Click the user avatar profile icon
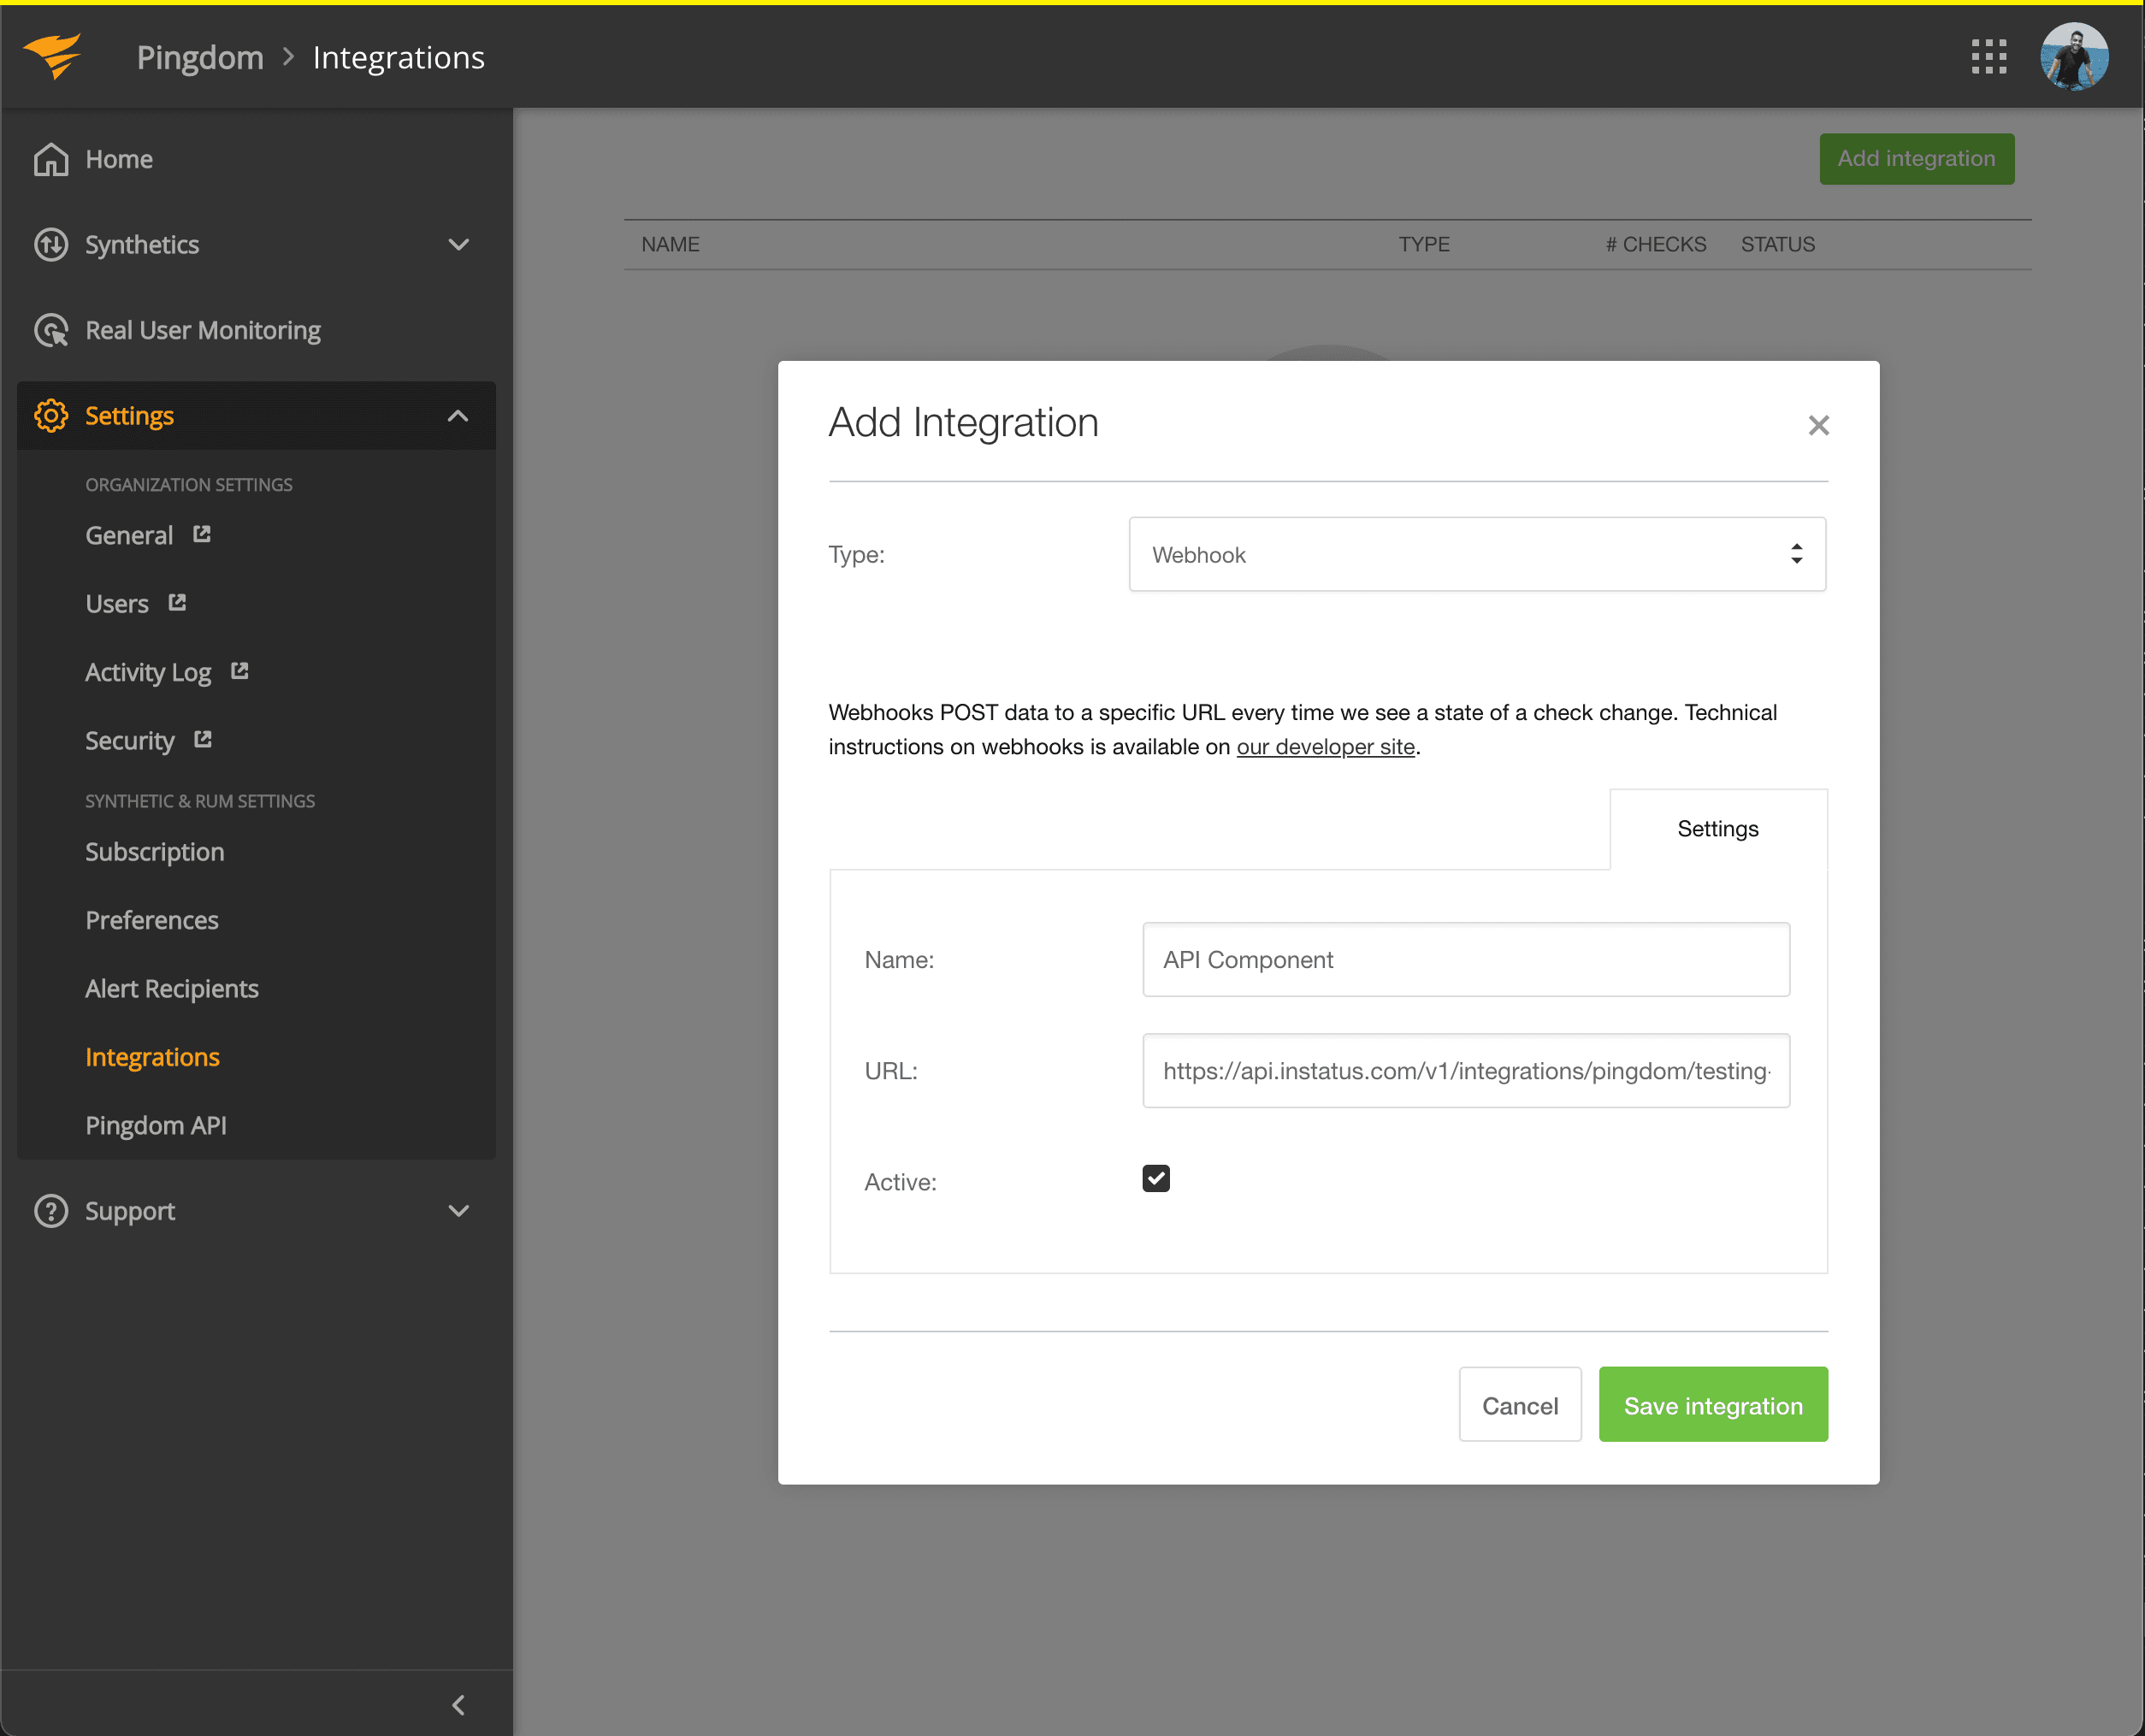2145x1736 pixels. [2076, 53]
